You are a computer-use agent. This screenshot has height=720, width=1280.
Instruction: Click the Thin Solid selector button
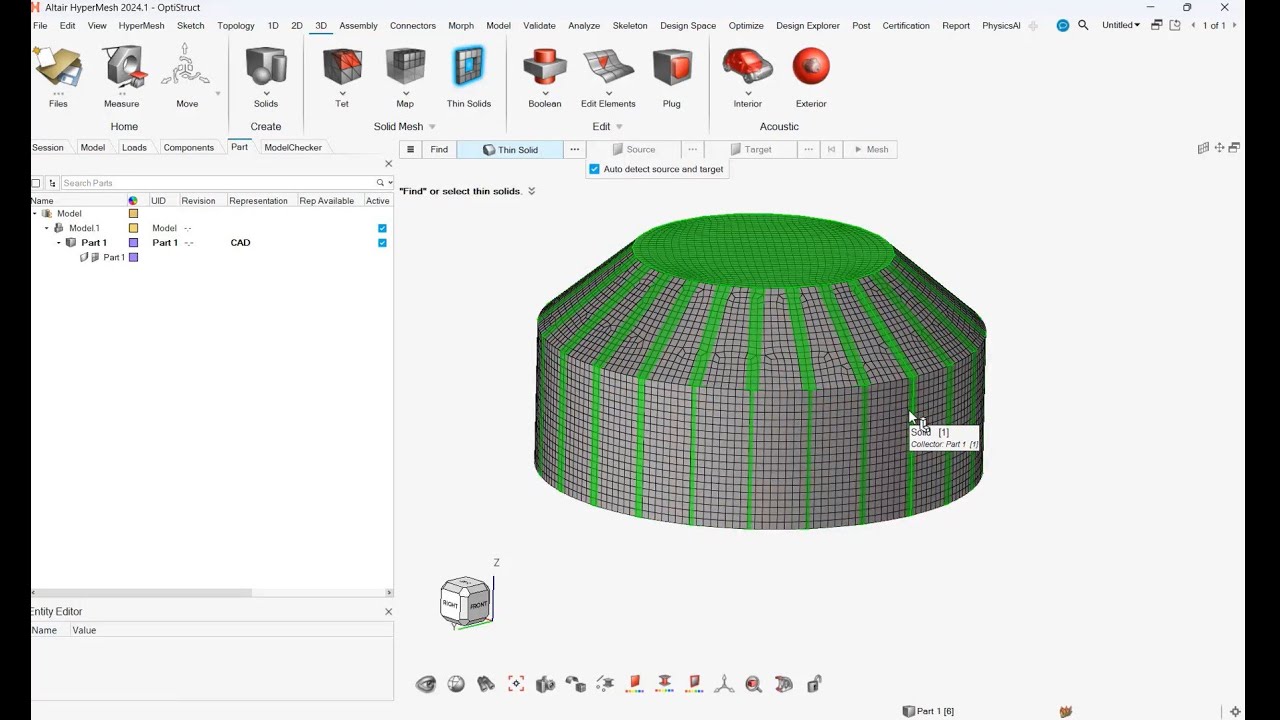click(510, 149)
